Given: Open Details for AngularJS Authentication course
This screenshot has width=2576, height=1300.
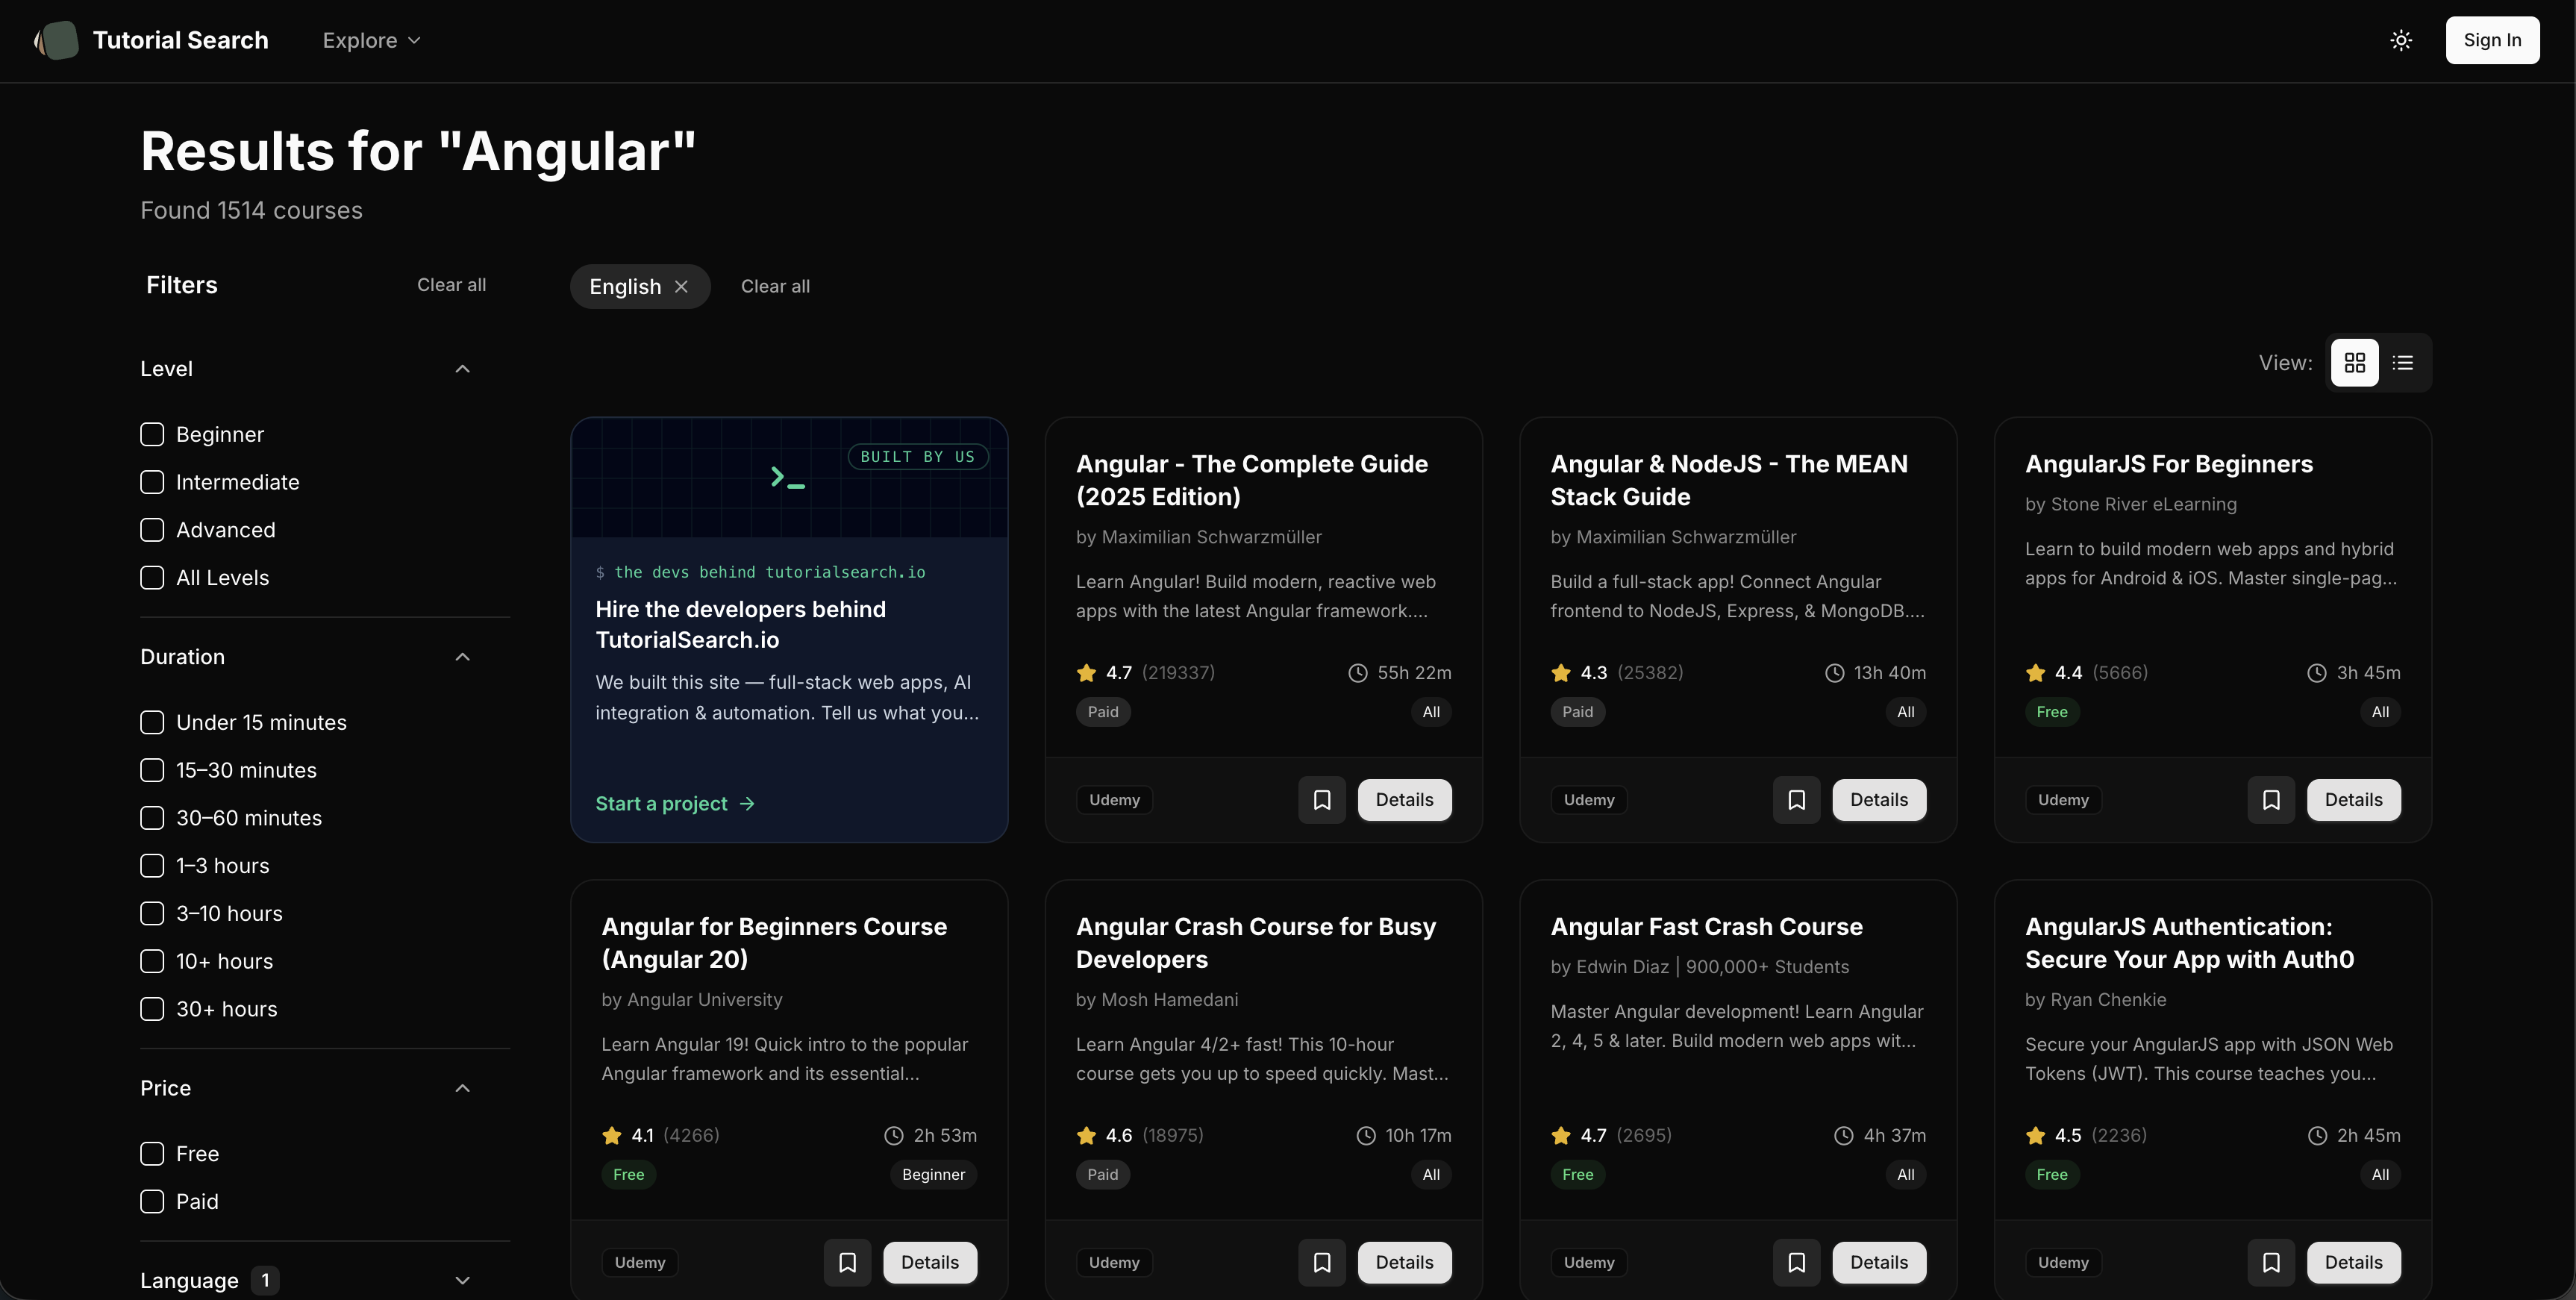Looking at the screenshot, I should (2353, 1263).
